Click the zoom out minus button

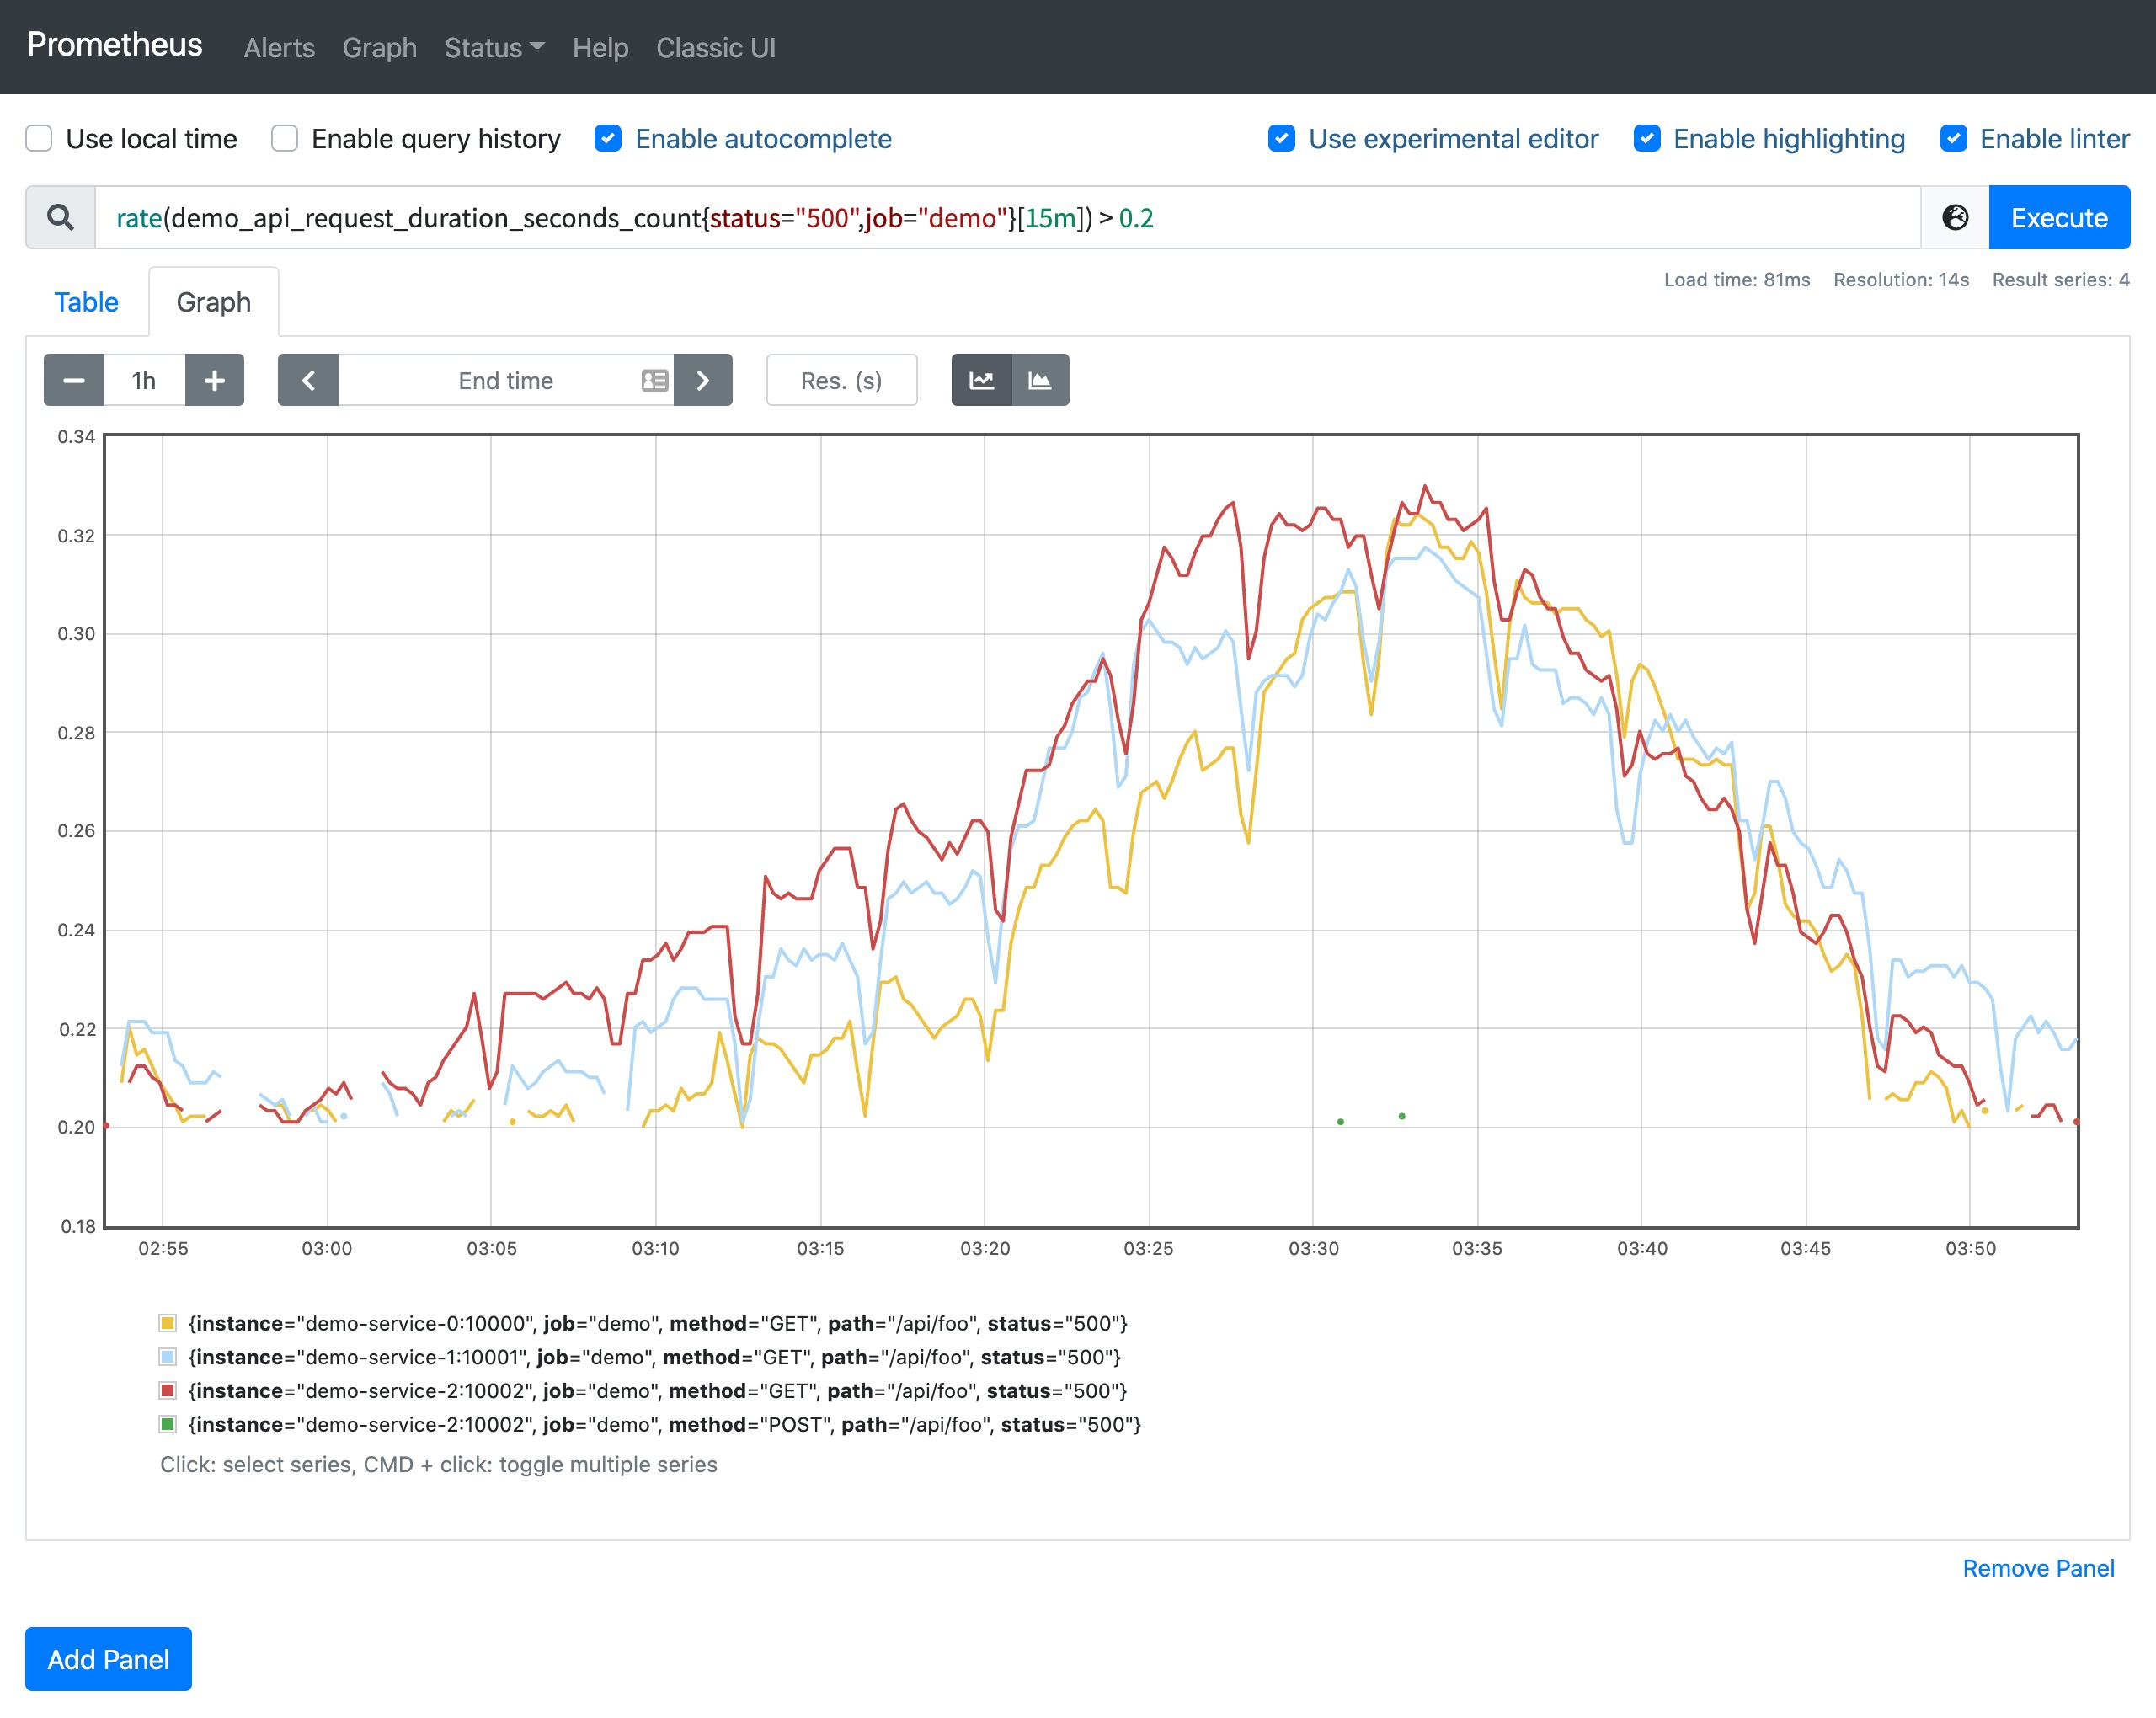72,379
